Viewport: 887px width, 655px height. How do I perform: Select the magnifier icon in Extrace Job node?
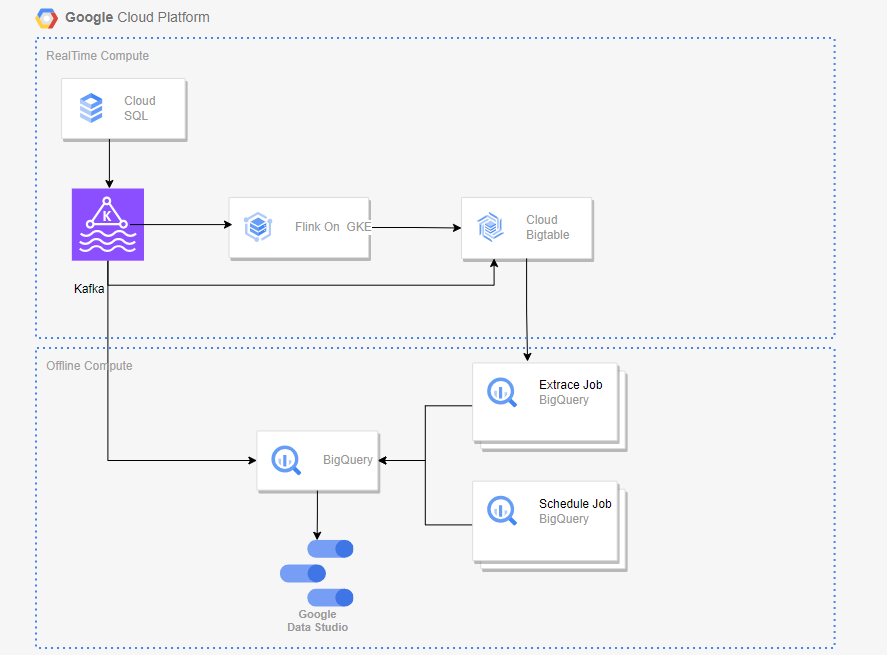(x=501, y=393)
